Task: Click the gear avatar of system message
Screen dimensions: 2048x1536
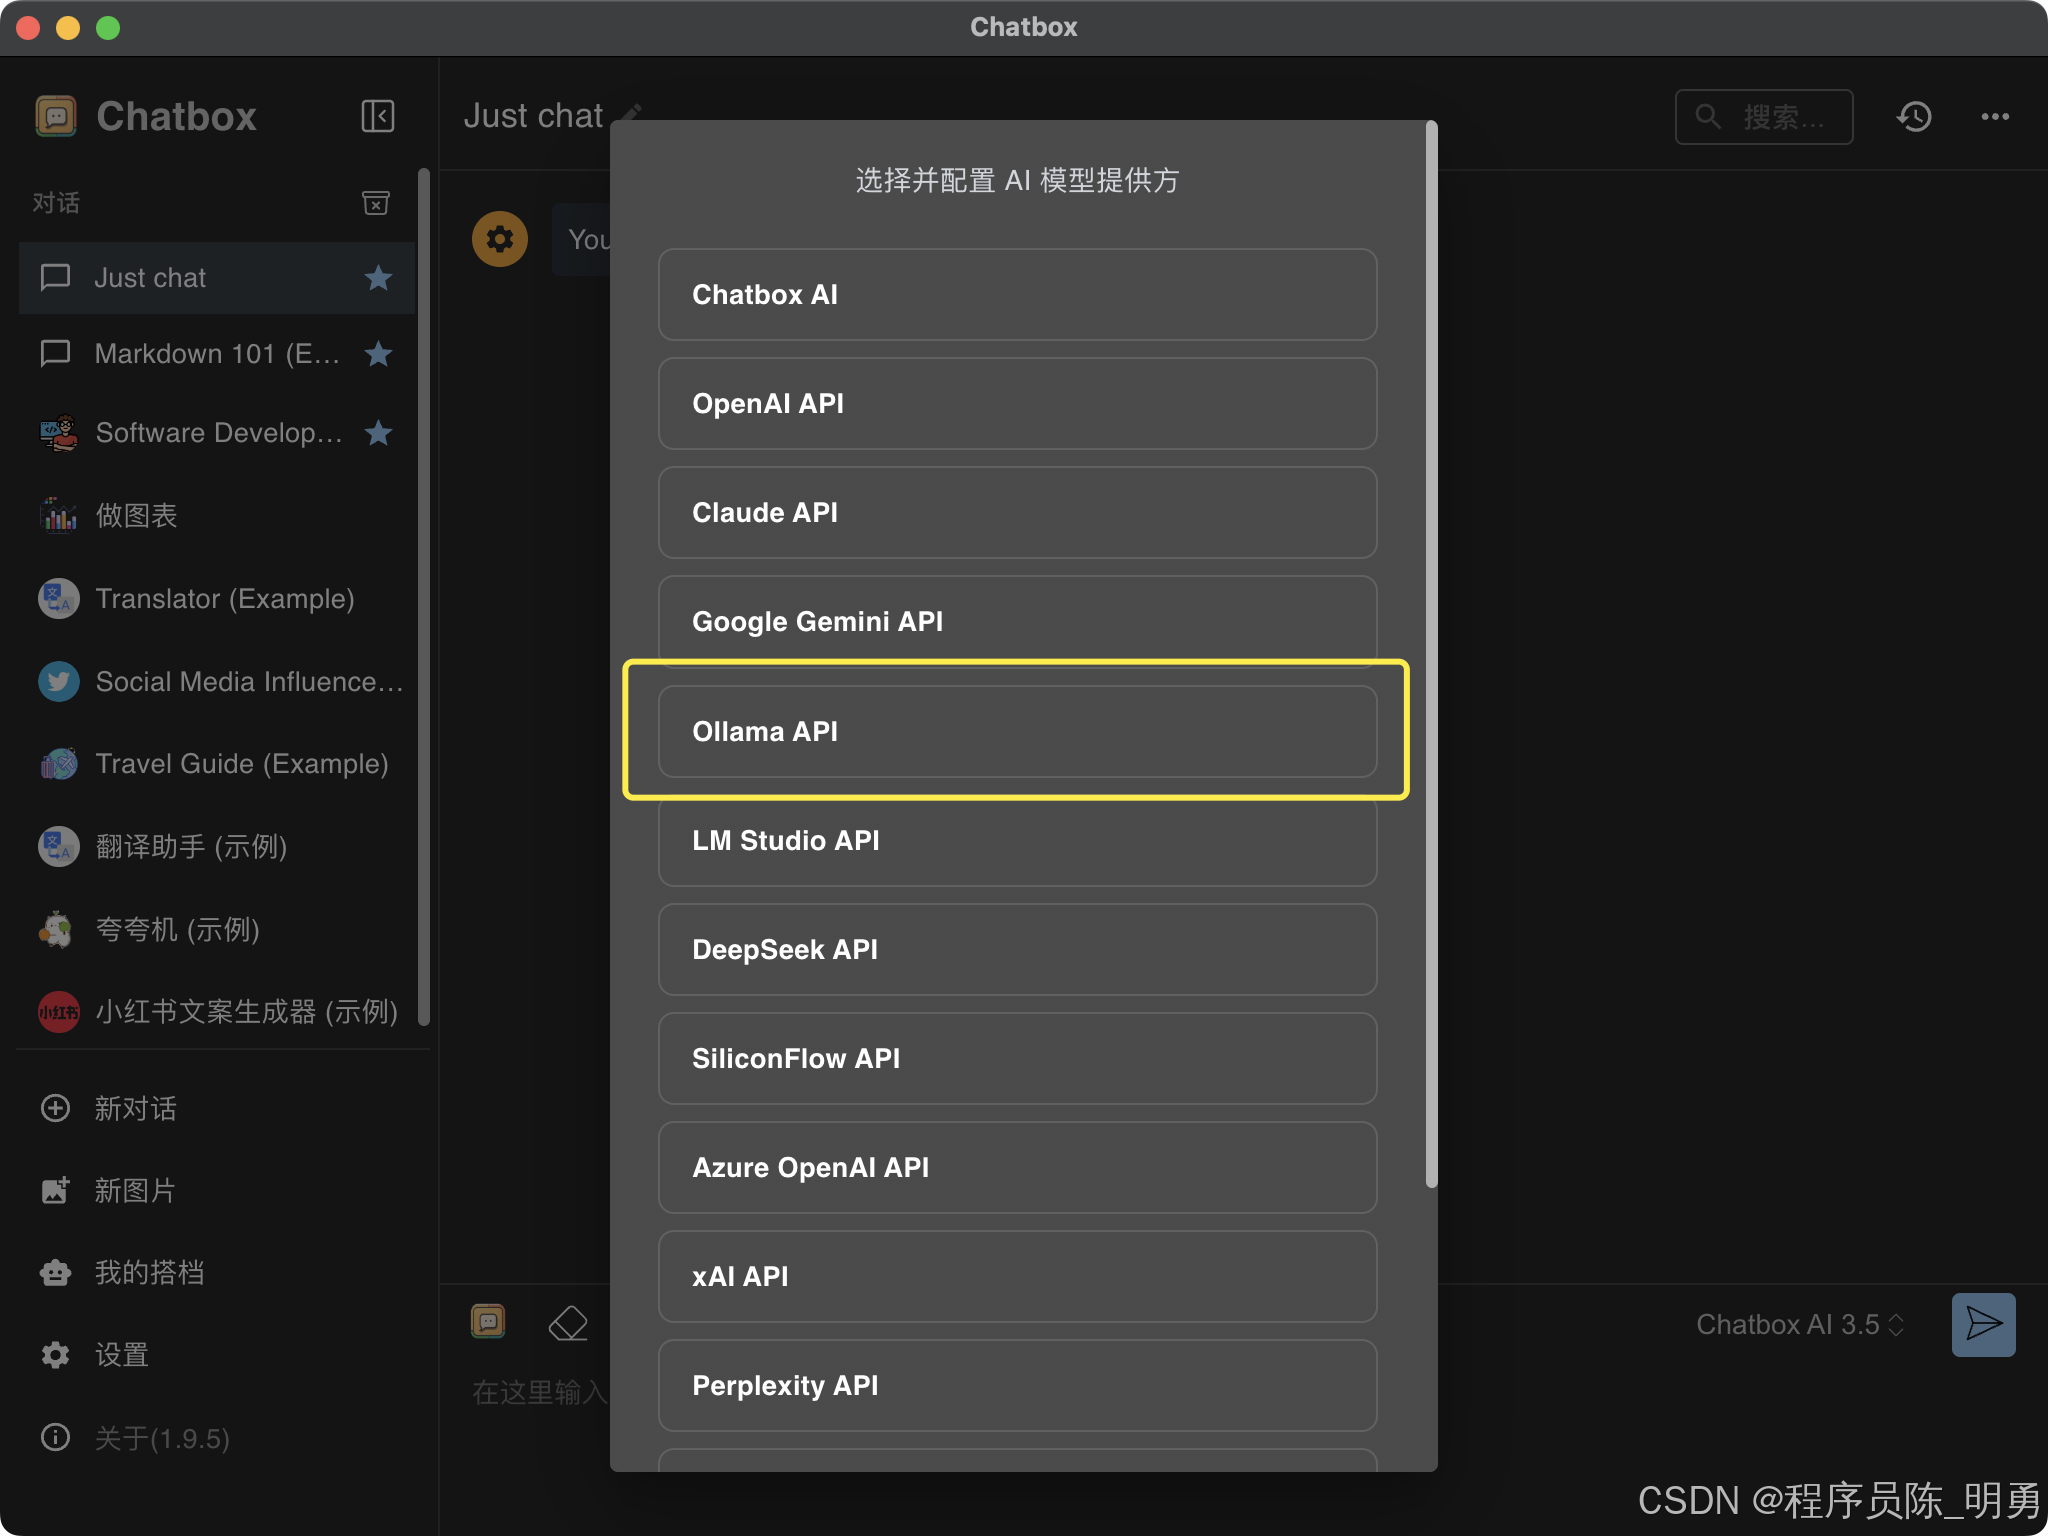Action: (x=500, y=239)
